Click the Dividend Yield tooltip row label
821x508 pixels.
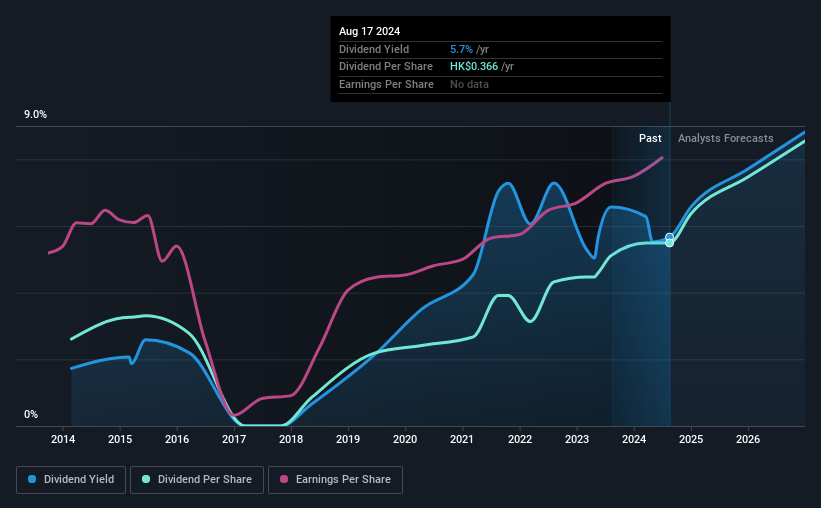pos(374,49)
